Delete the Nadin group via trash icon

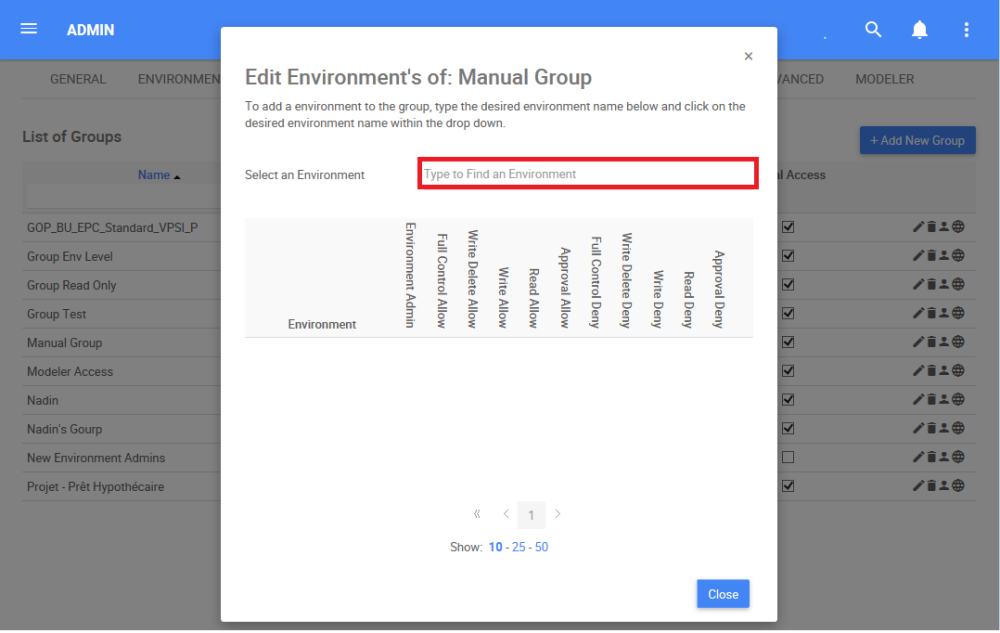tap(932, 400)
